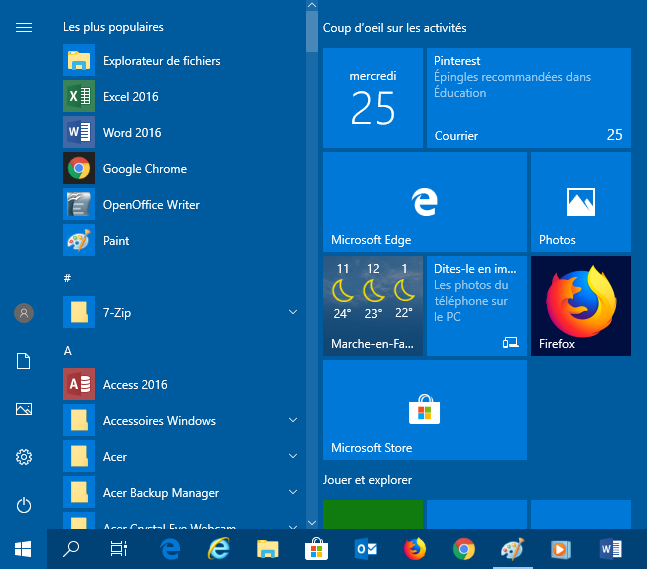Viewport: 647px width, 569px height.
Task: Click the app list scrollbar up arrow
Action: point(312,5)
